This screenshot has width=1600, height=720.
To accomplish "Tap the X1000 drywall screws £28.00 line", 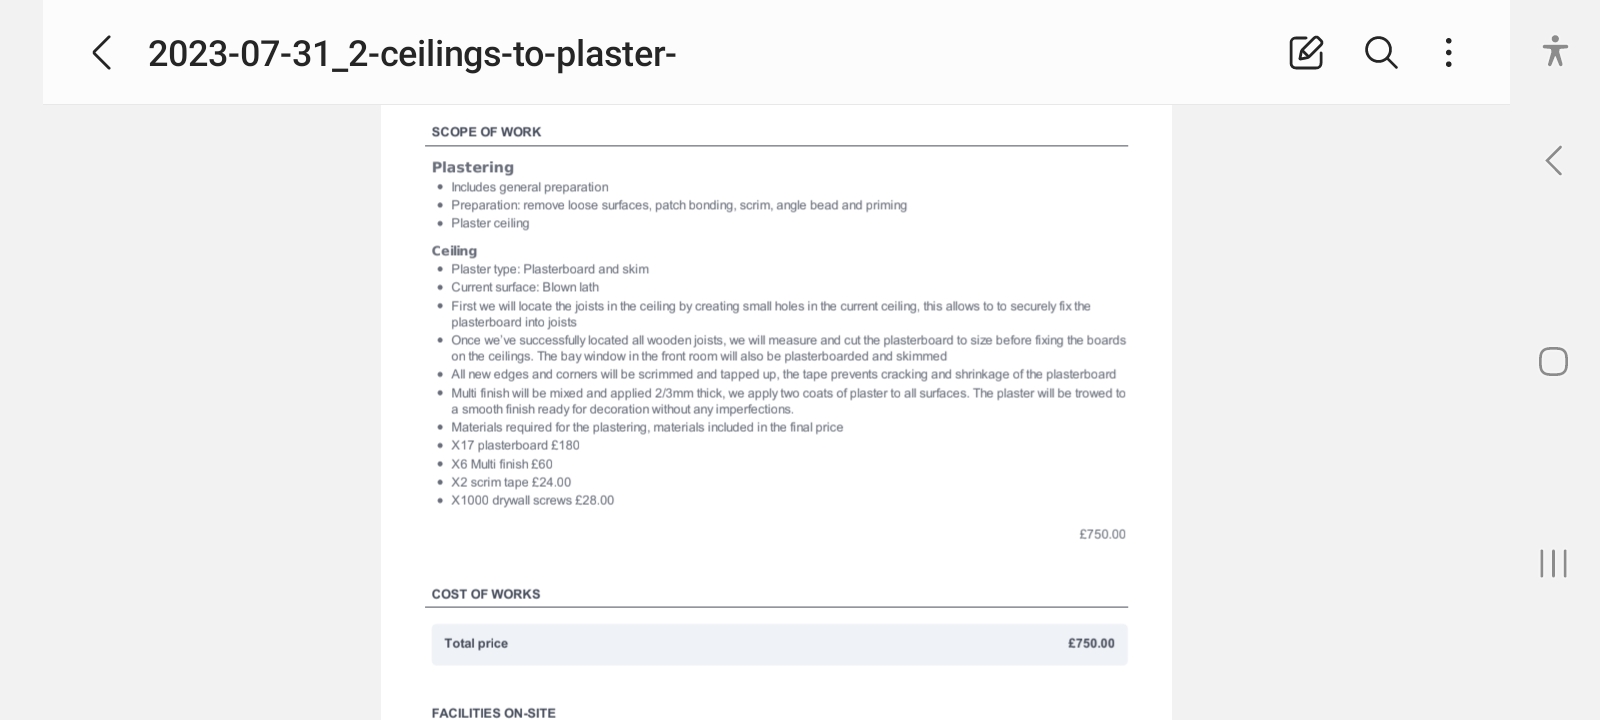I will (532, 500).
